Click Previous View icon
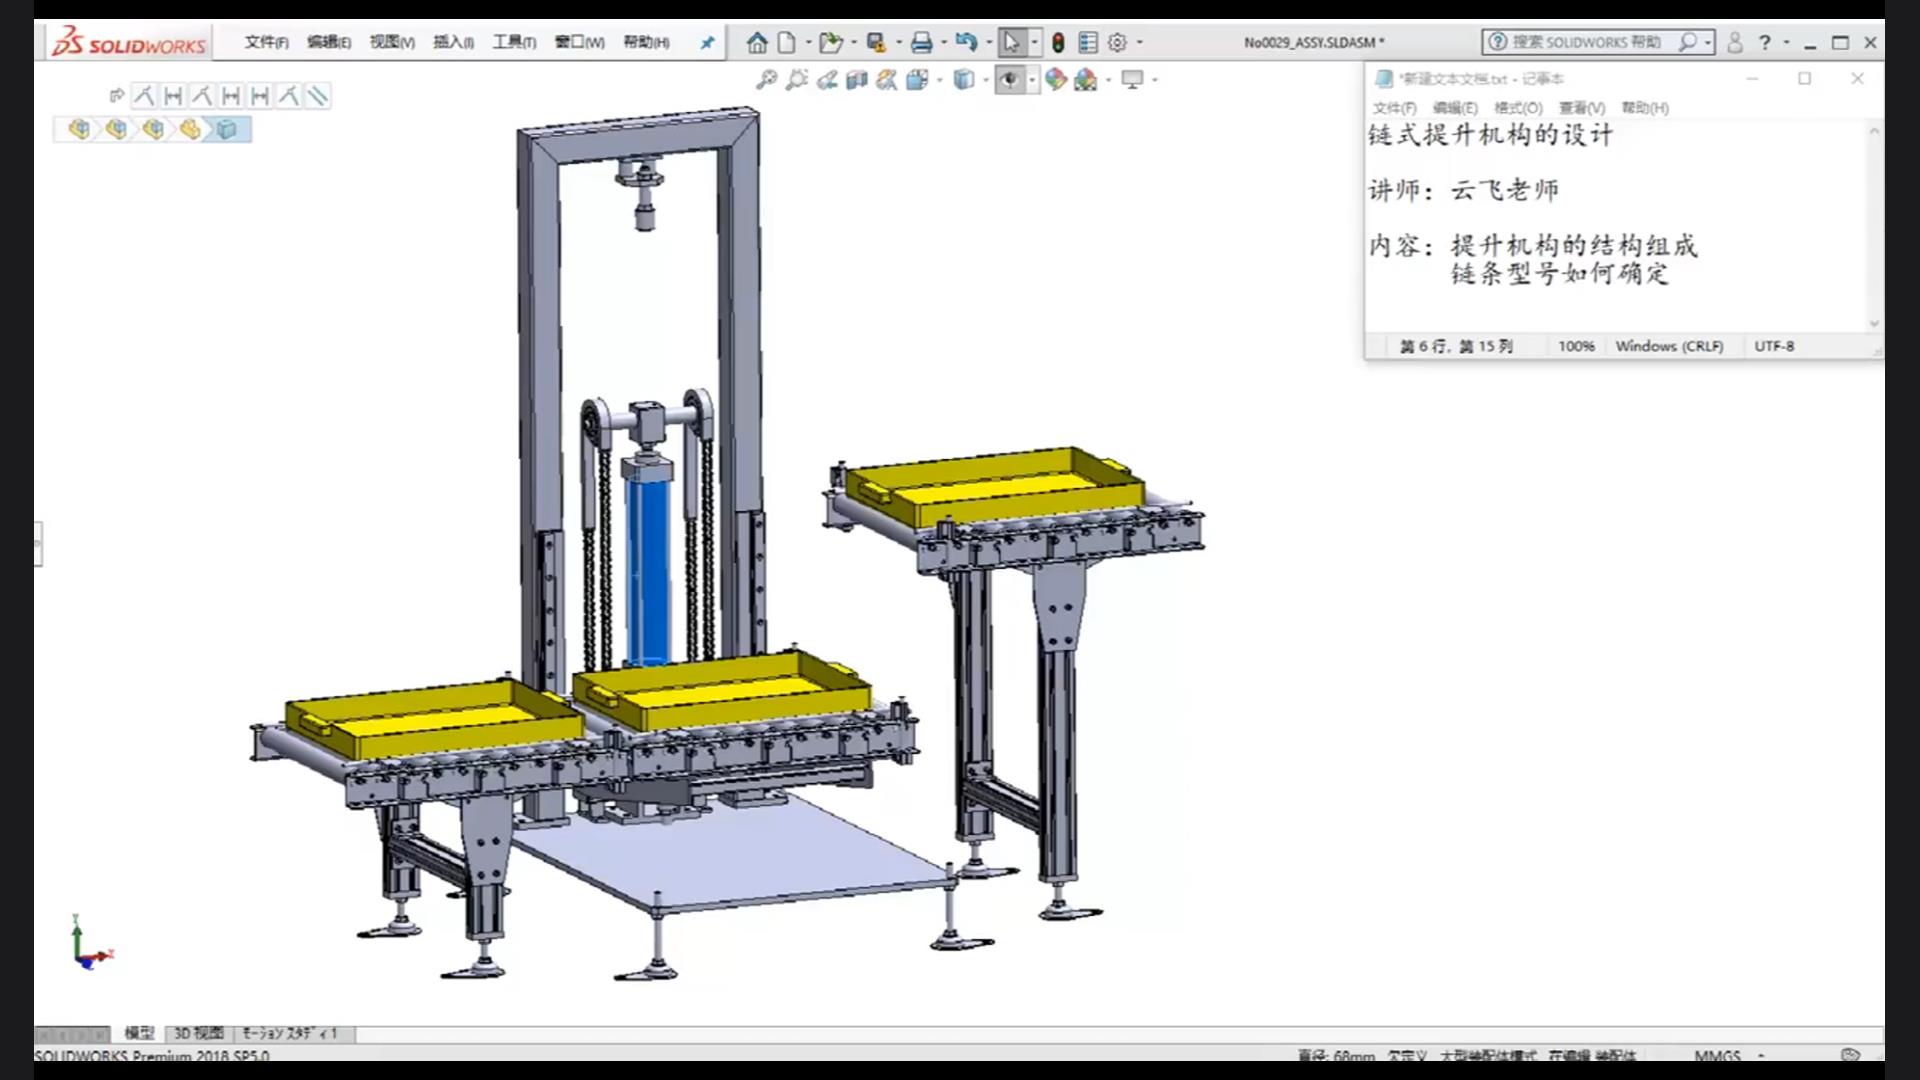 pos(826,79)
